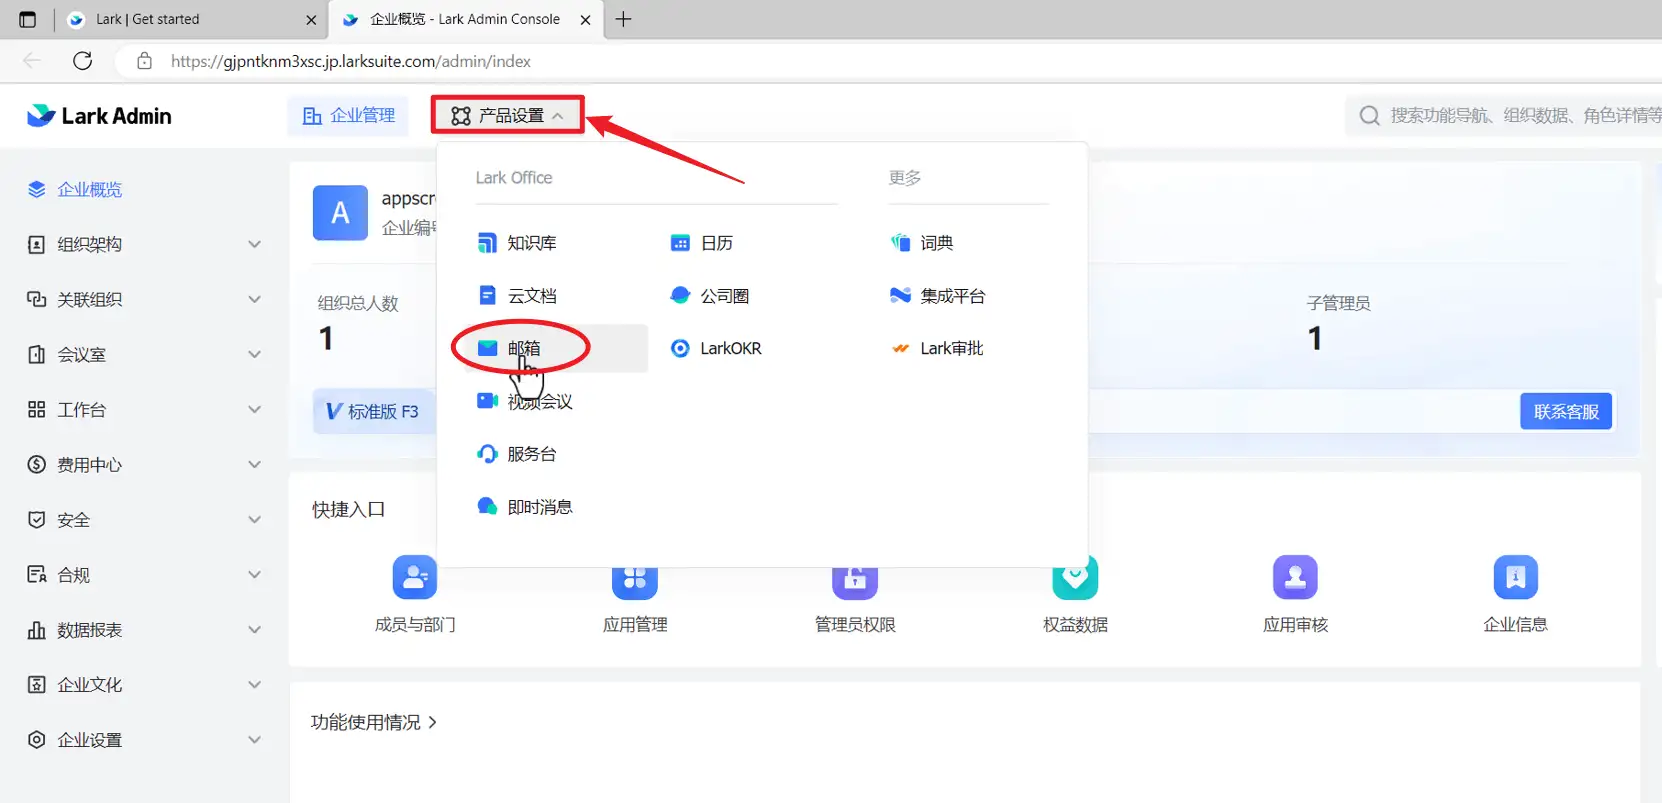Expand the 费用中心 sidebar section
This screenshot has height=803, width=1662.
[x=255, y=464]
